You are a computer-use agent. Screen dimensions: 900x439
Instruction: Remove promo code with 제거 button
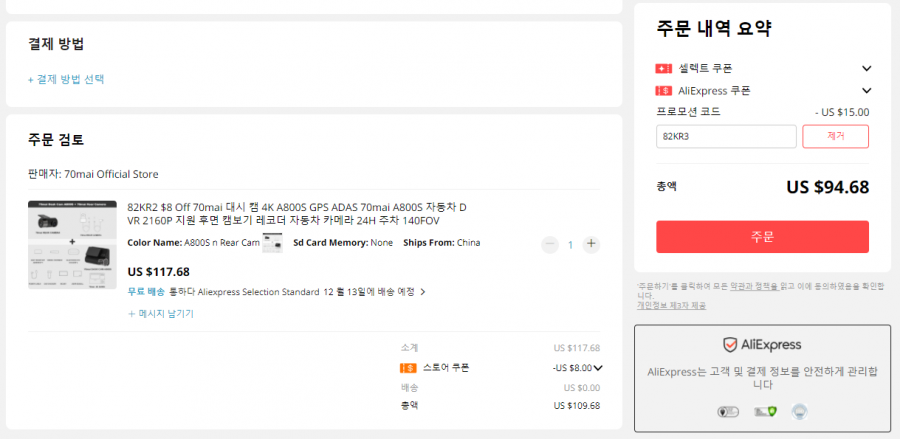[835, 137]
